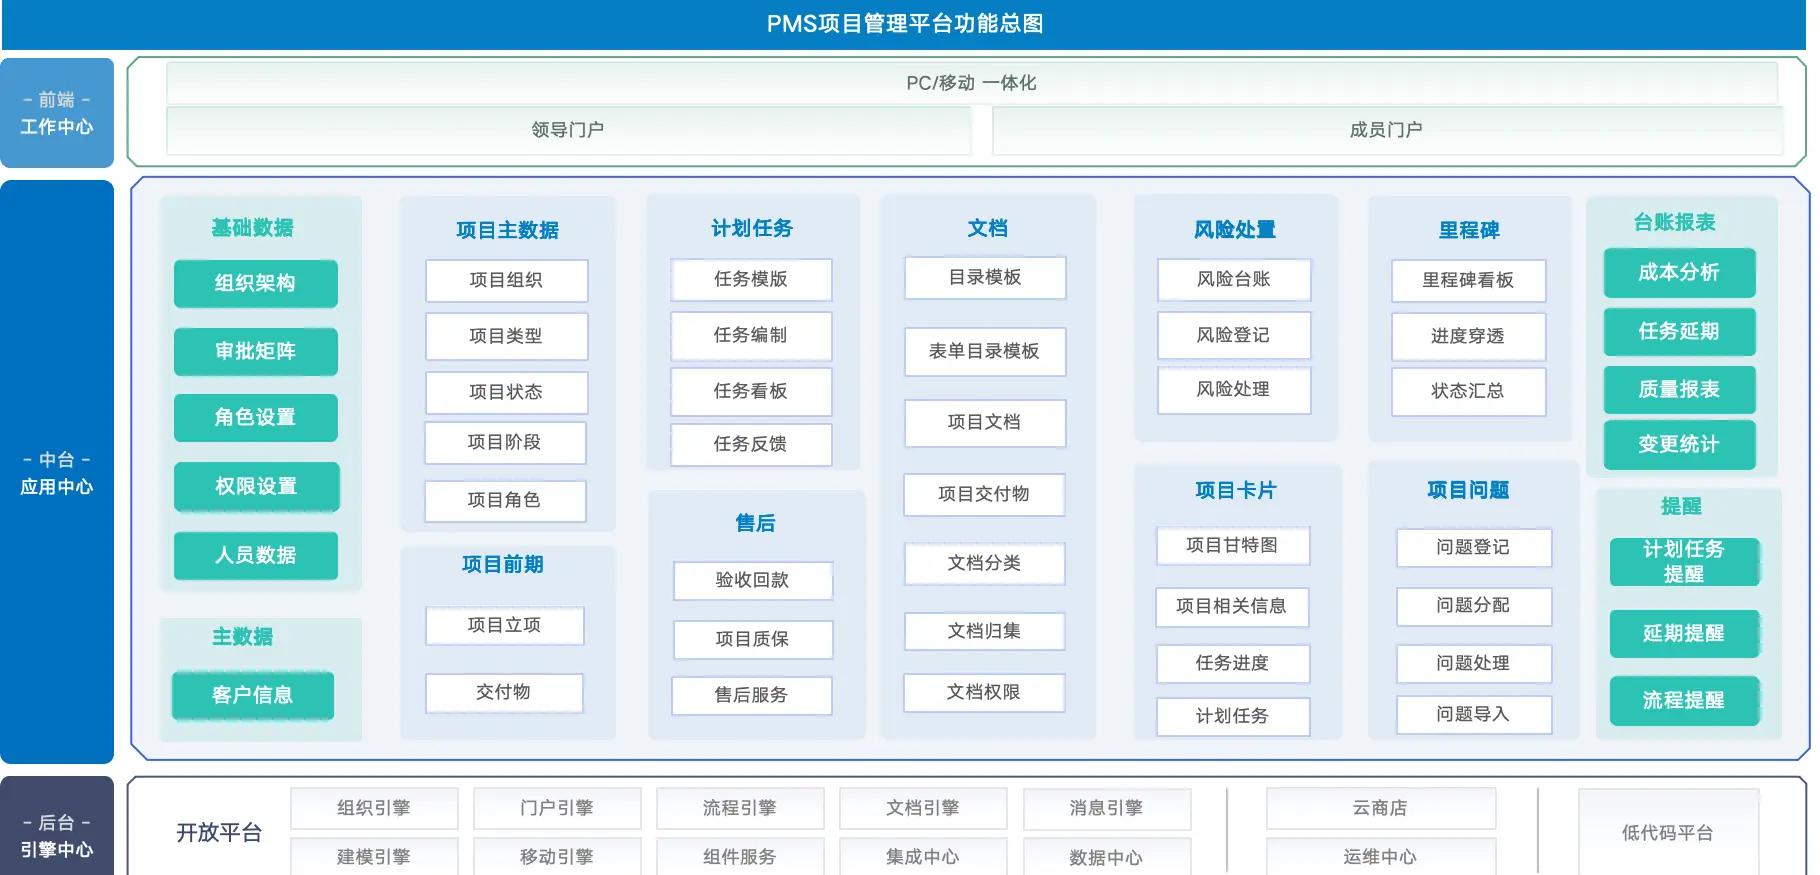Screen dimensions: 1820x875
Task: Select 问题登记 under 项目问题
Action: point(1473,547)
